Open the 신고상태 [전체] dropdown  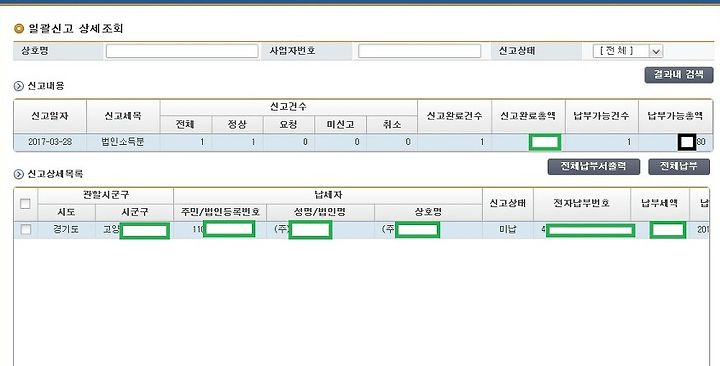tap(628, 51)
